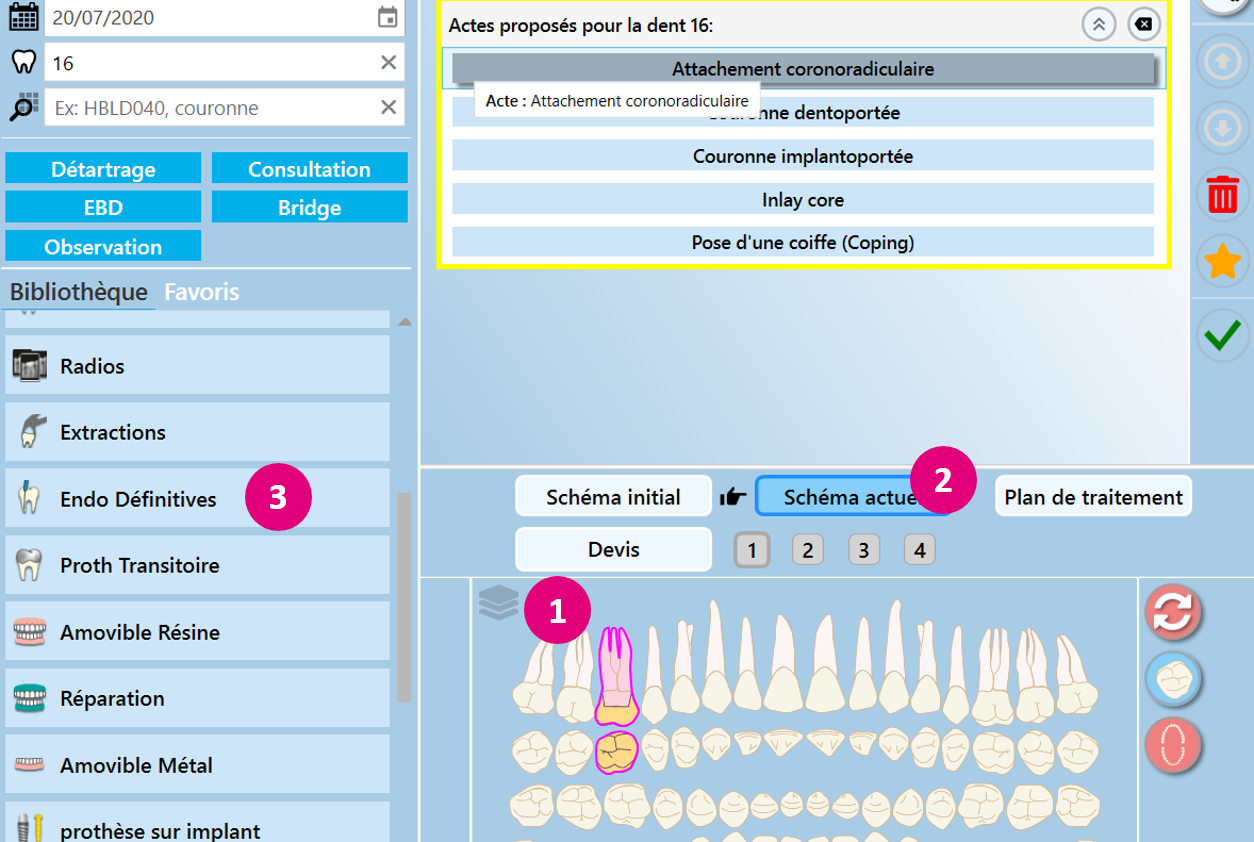The height and width of the screenshot is (842, 1254).
Task: Click the Extractions forceps icon
Action: (x=30, y=431)
